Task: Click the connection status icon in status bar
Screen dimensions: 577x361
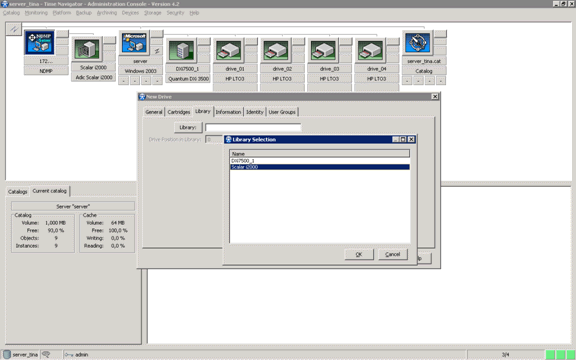Action: [46, 354]
